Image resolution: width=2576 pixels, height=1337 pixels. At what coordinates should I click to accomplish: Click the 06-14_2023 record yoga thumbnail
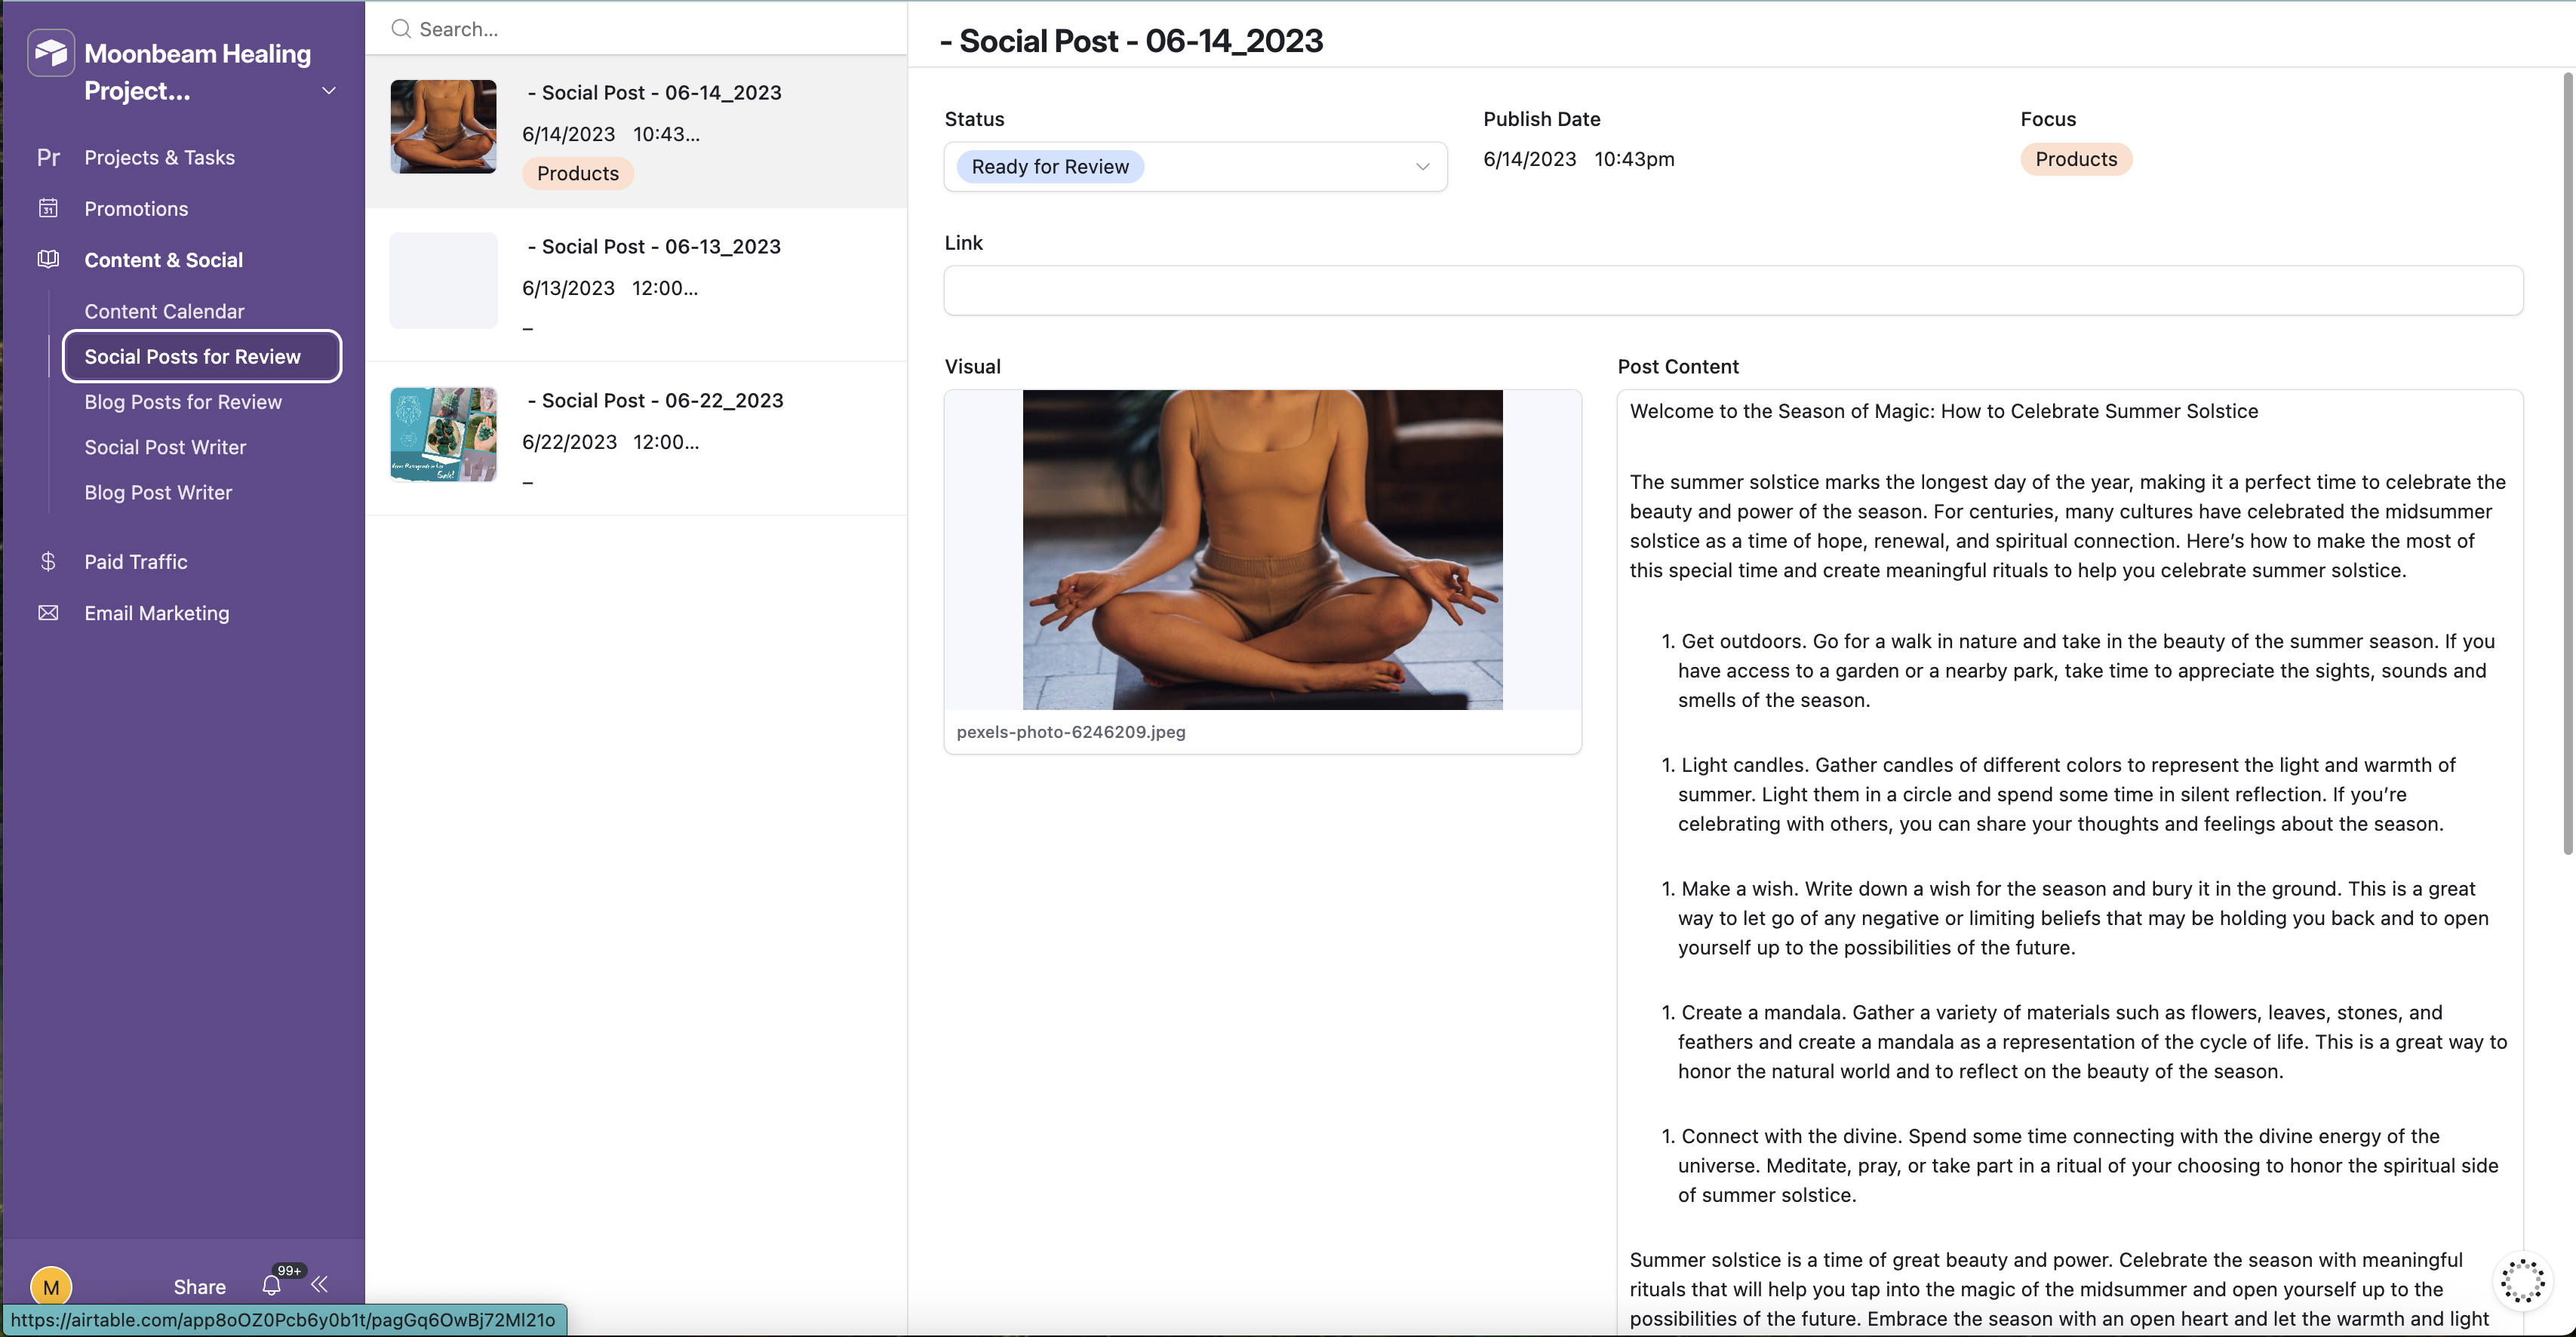tap(443, 127)
